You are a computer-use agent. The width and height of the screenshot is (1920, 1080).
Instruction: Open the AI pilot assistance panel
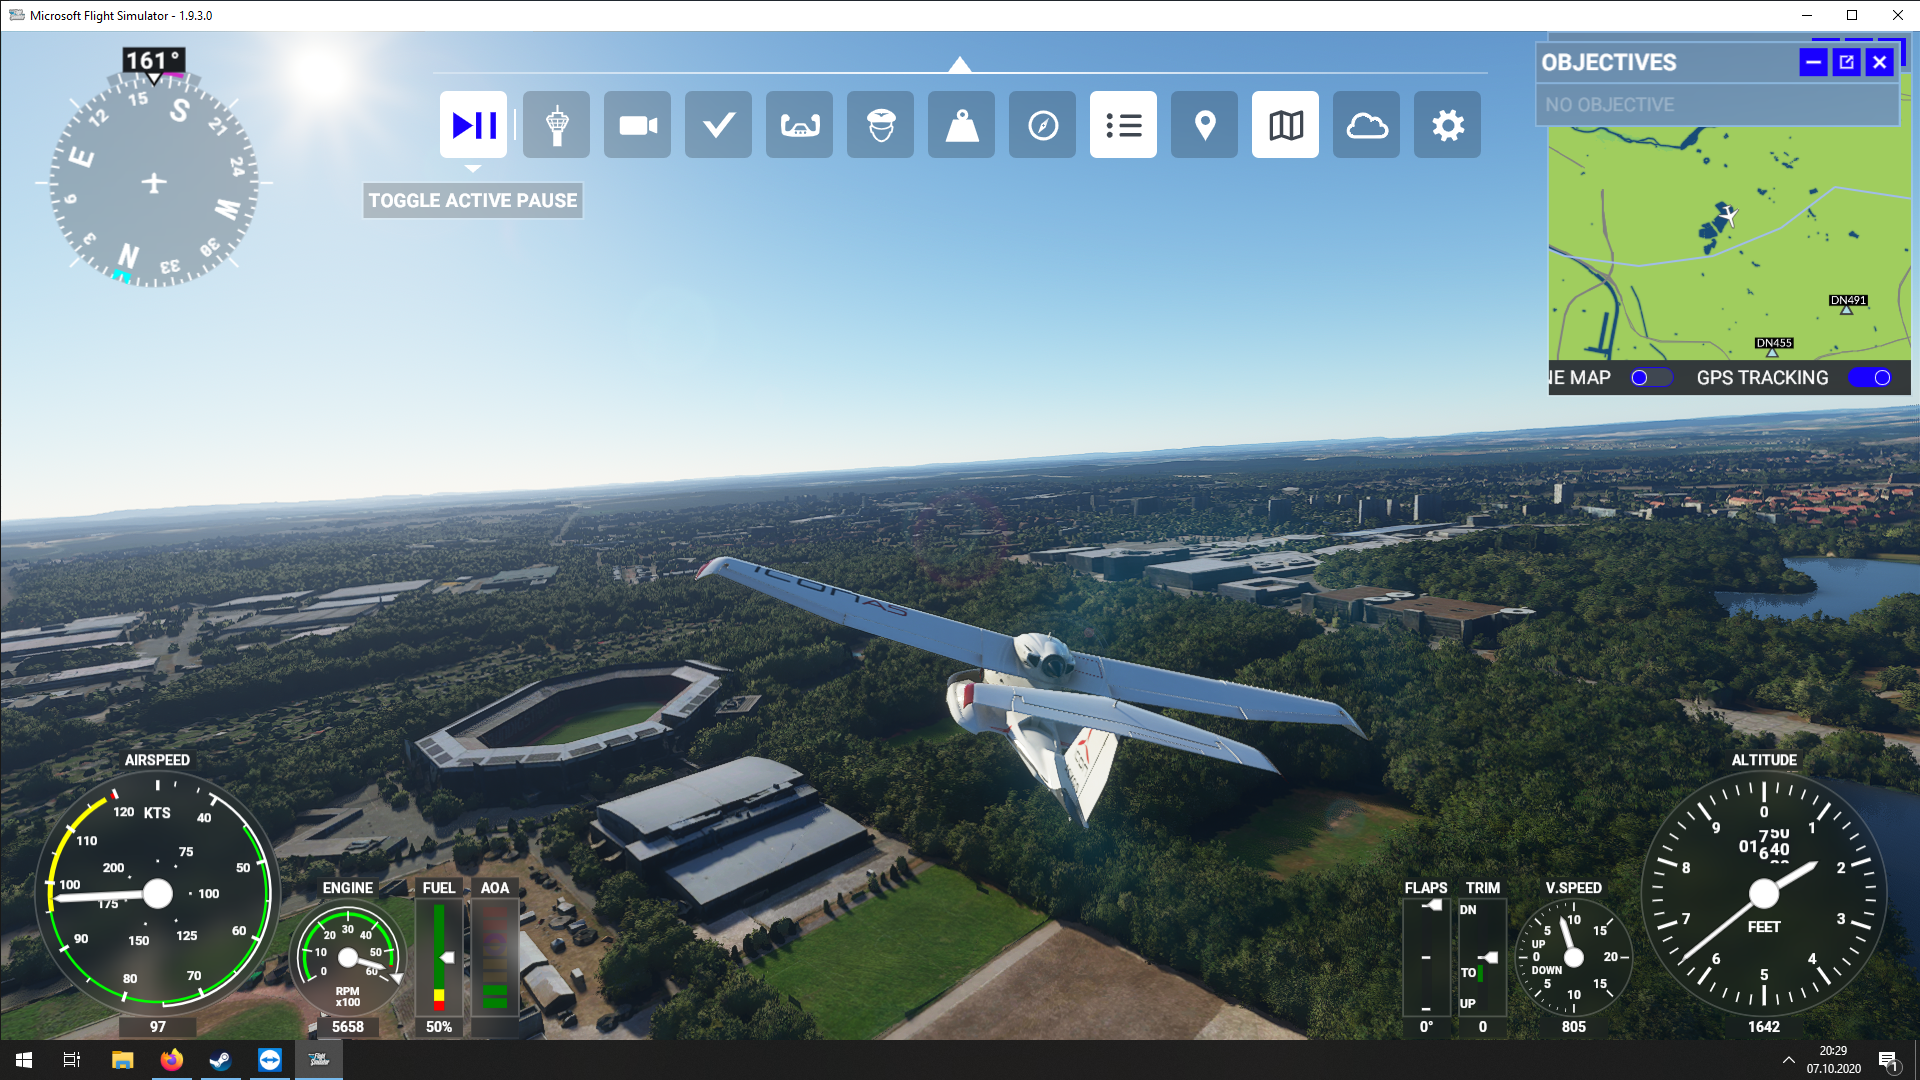[881, 125]
